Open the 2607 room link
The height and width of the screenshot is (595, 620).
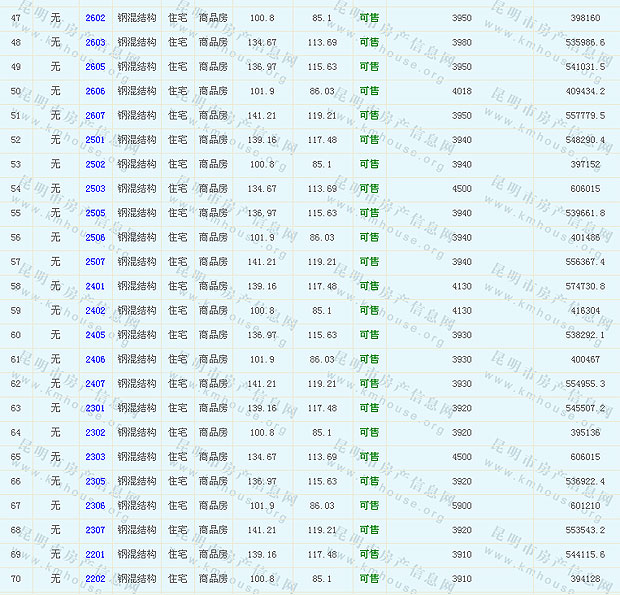click(95, 116)
